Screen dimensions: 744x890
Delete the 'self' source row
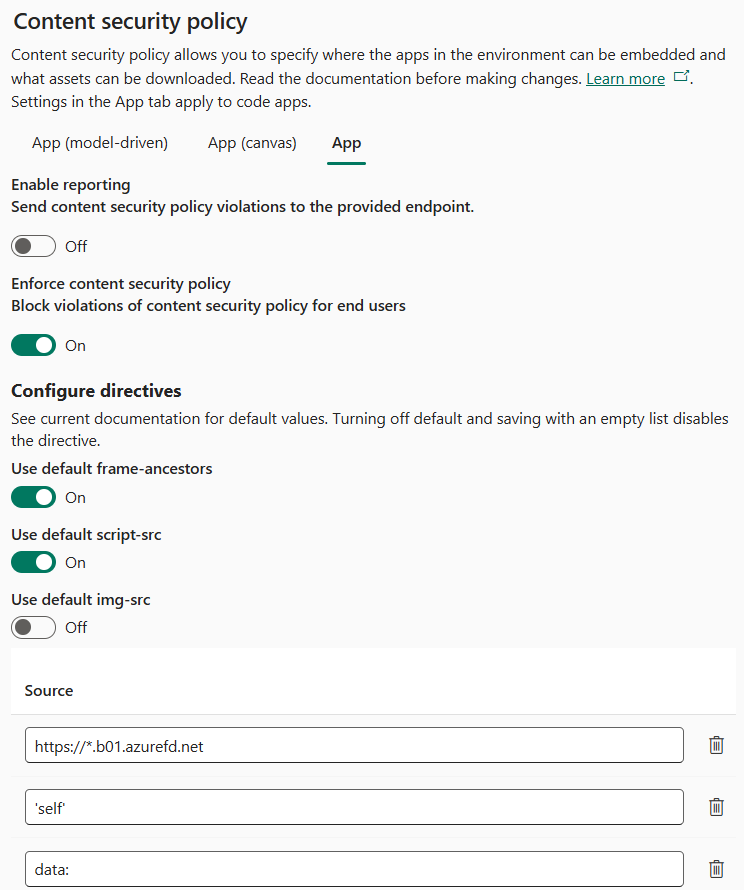716,807
